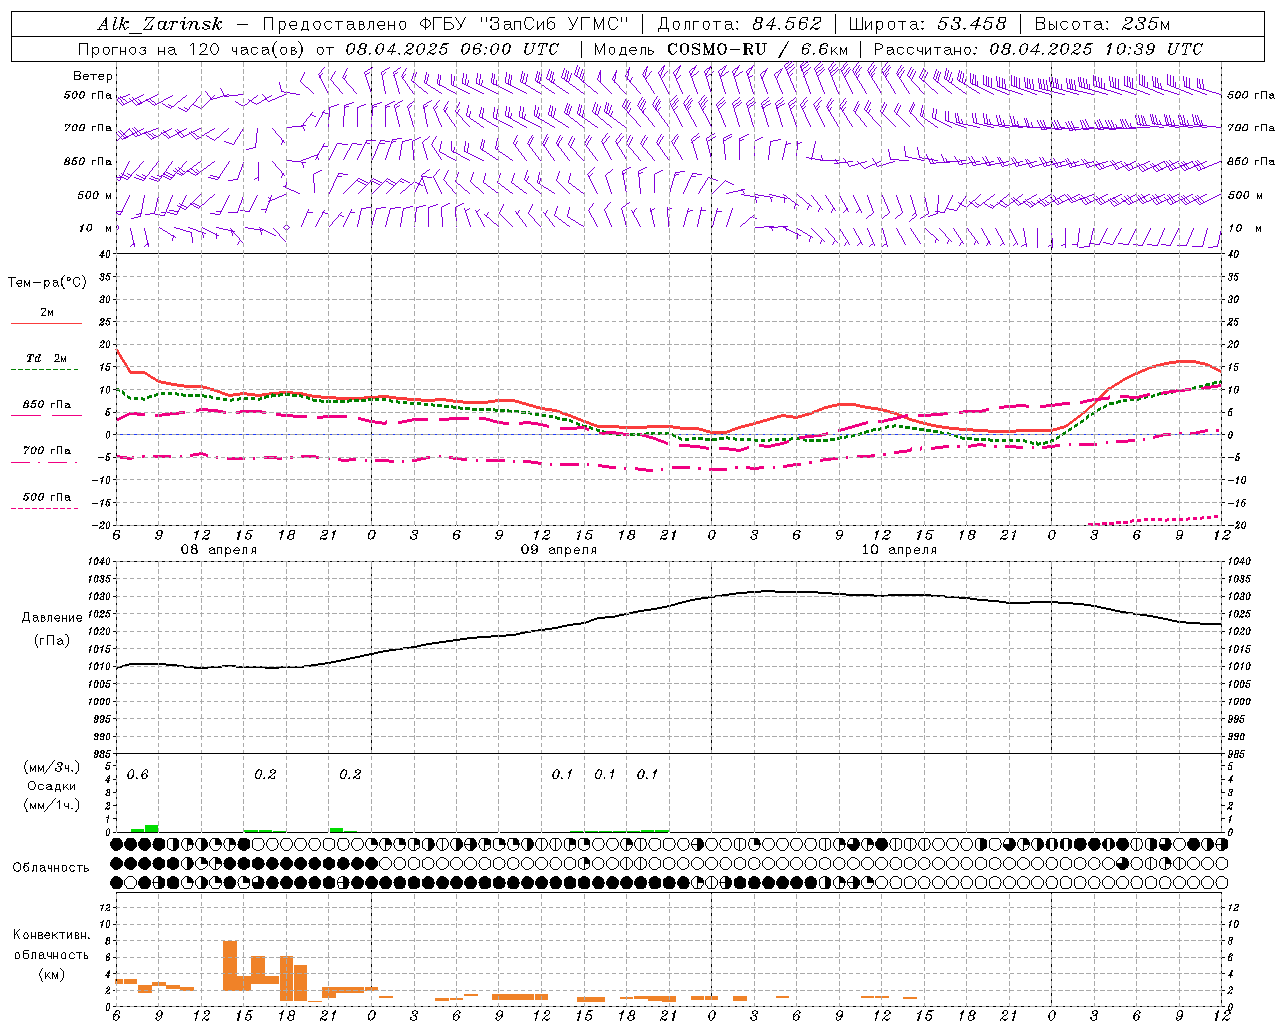Click the Тем-ра(°C) temperature panel label
Screen dimensions: 1280x1024
tap(47, 283)
